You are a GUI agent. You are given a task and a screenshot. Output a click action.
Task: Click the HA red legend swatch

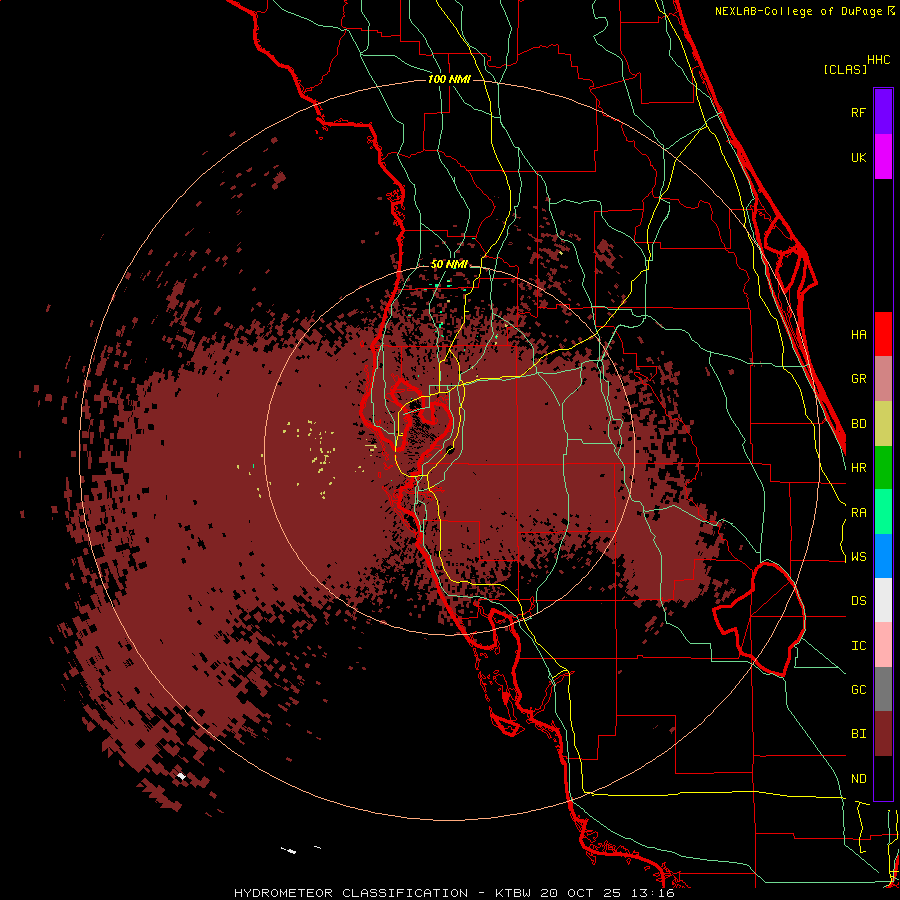click(x=883, y=334)
